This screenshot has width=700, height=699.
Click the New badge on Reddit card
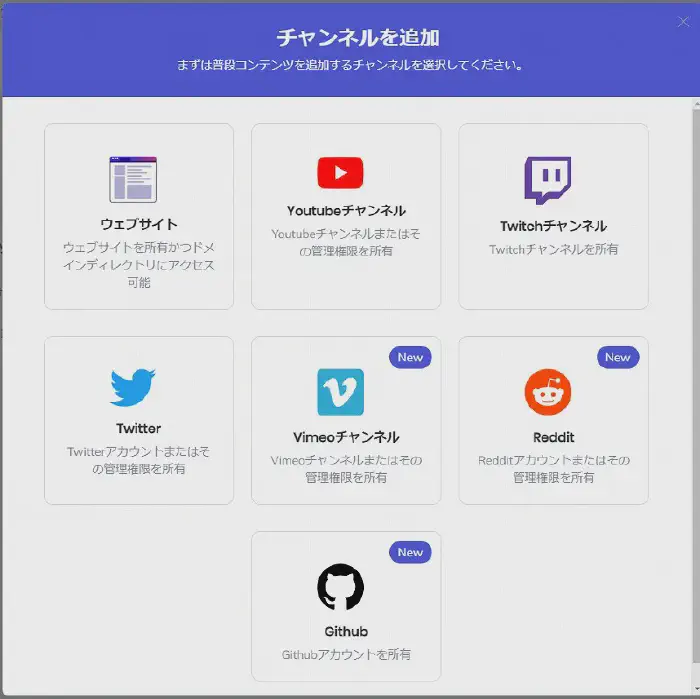point(618,357)
